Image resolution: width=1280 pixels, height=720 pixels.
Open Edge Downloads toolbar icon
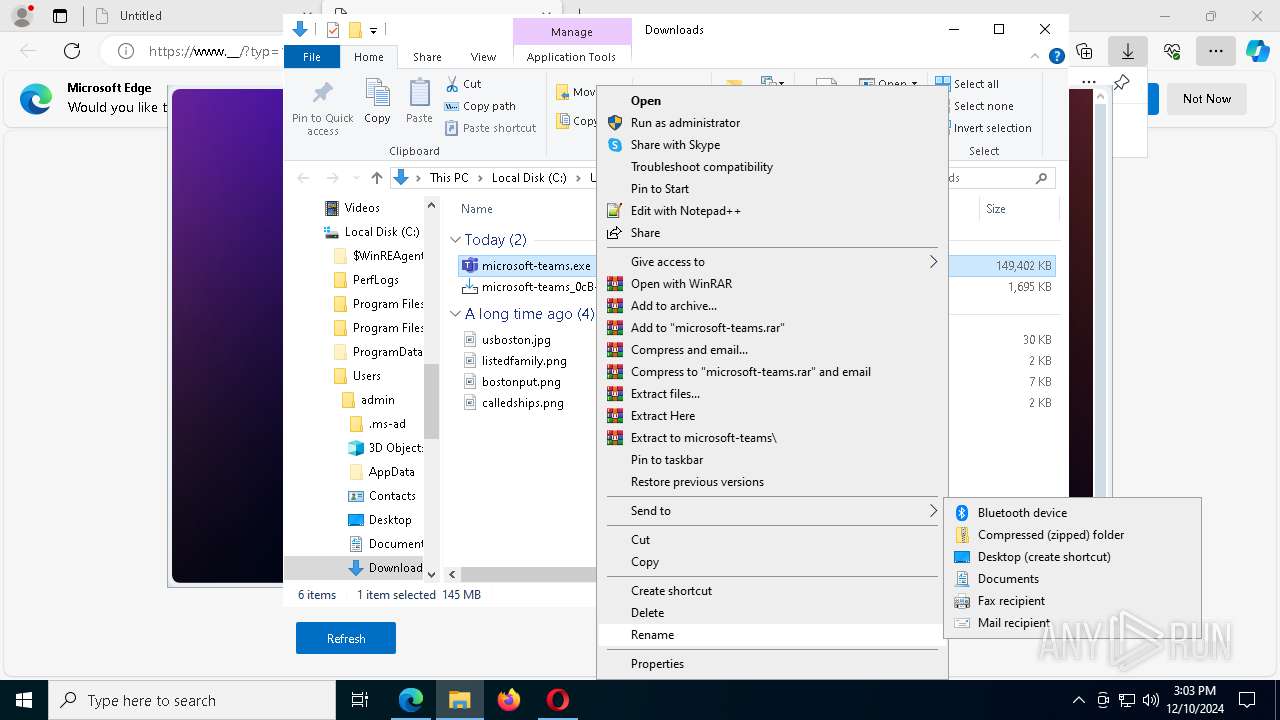click(x=1128, y=51)
